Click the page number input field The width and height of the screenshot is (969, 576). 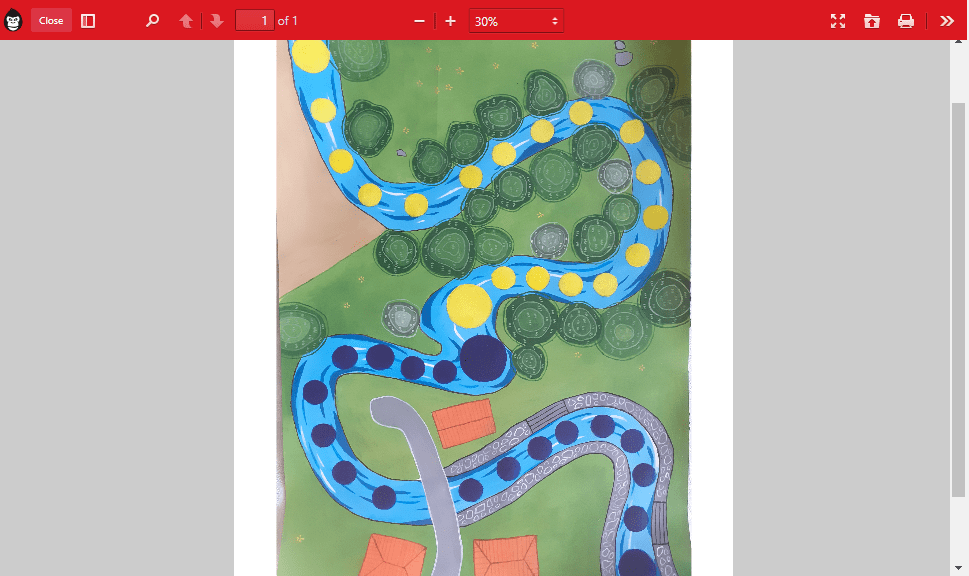(254, 20)
